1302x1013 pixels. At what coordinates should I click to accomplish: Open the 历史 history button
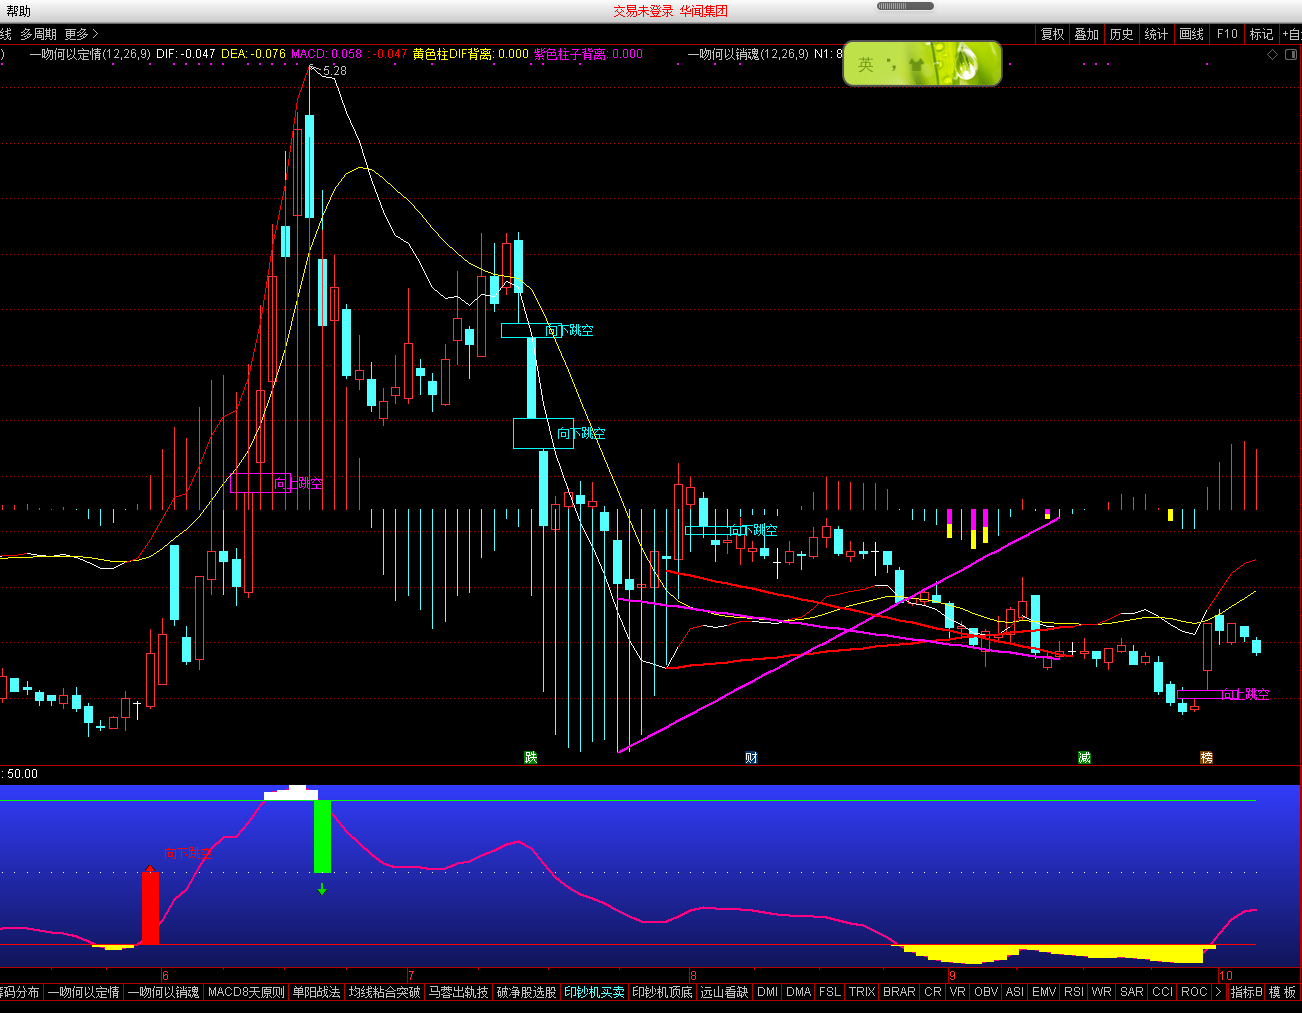tap(1121, 34)
